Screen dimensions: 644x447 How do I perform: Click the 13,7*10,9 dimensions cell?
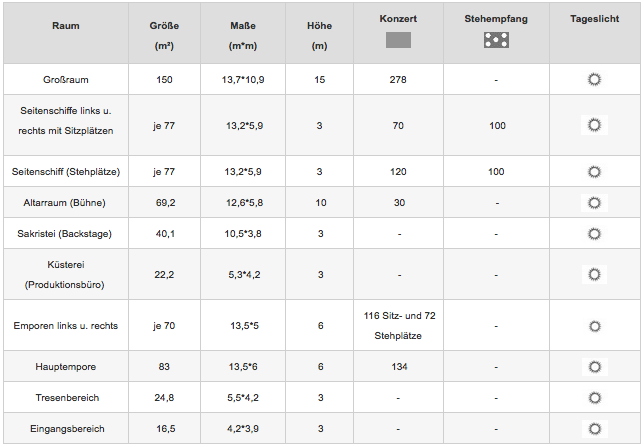pos(243,80)
